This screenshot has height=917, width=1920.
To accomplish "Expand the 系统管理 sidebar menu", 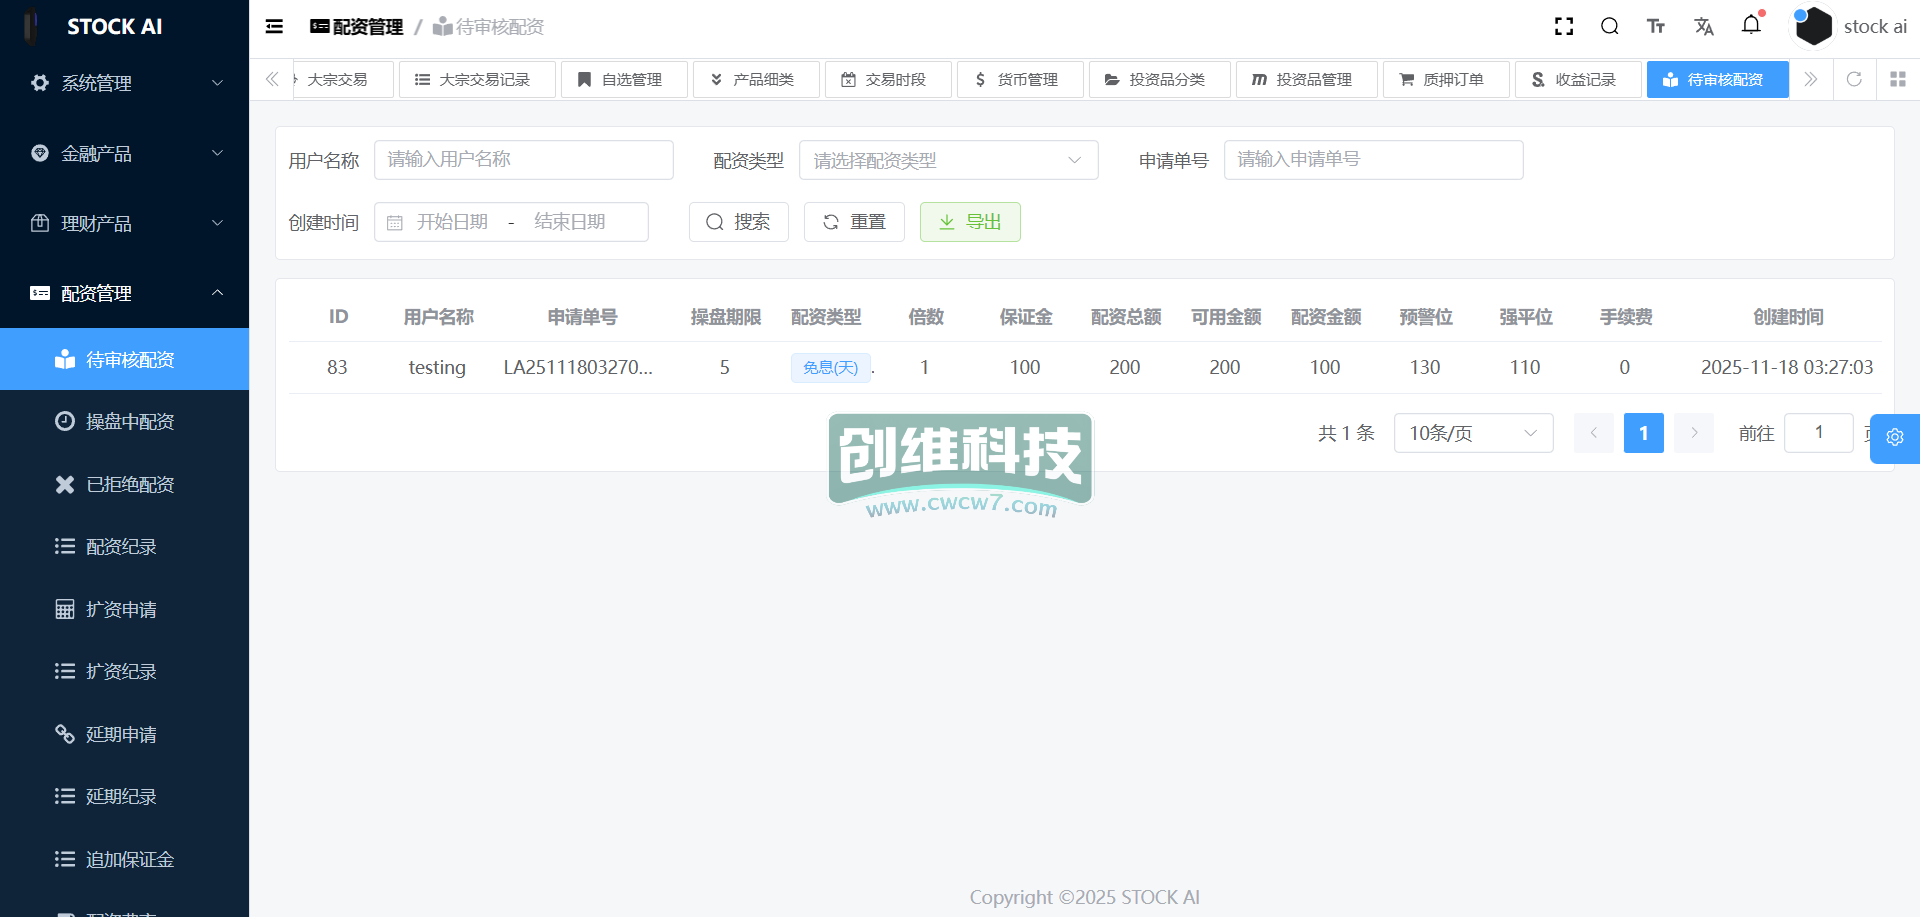I will pos(124,83).
